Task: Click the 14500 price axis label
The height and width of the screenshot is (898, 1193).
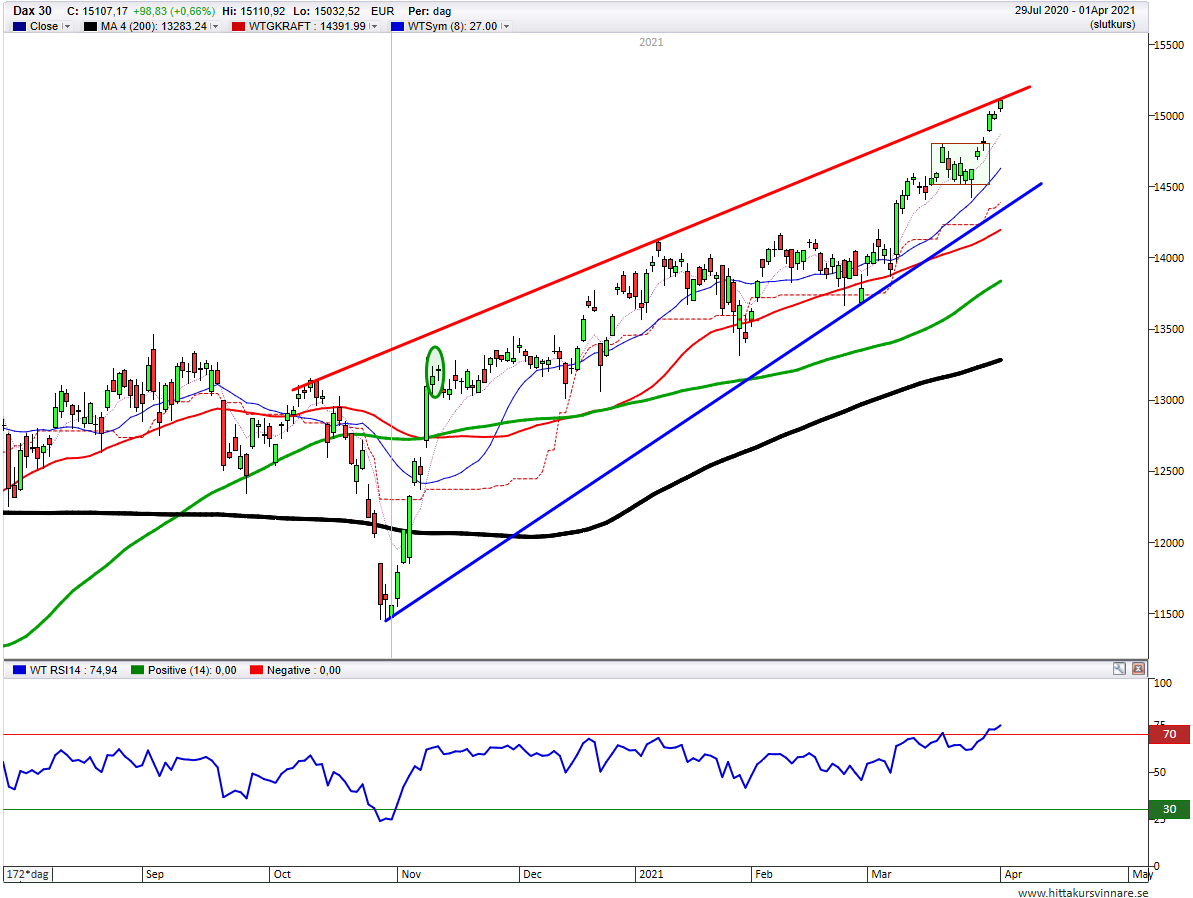Action: (x=1169, y=187)
